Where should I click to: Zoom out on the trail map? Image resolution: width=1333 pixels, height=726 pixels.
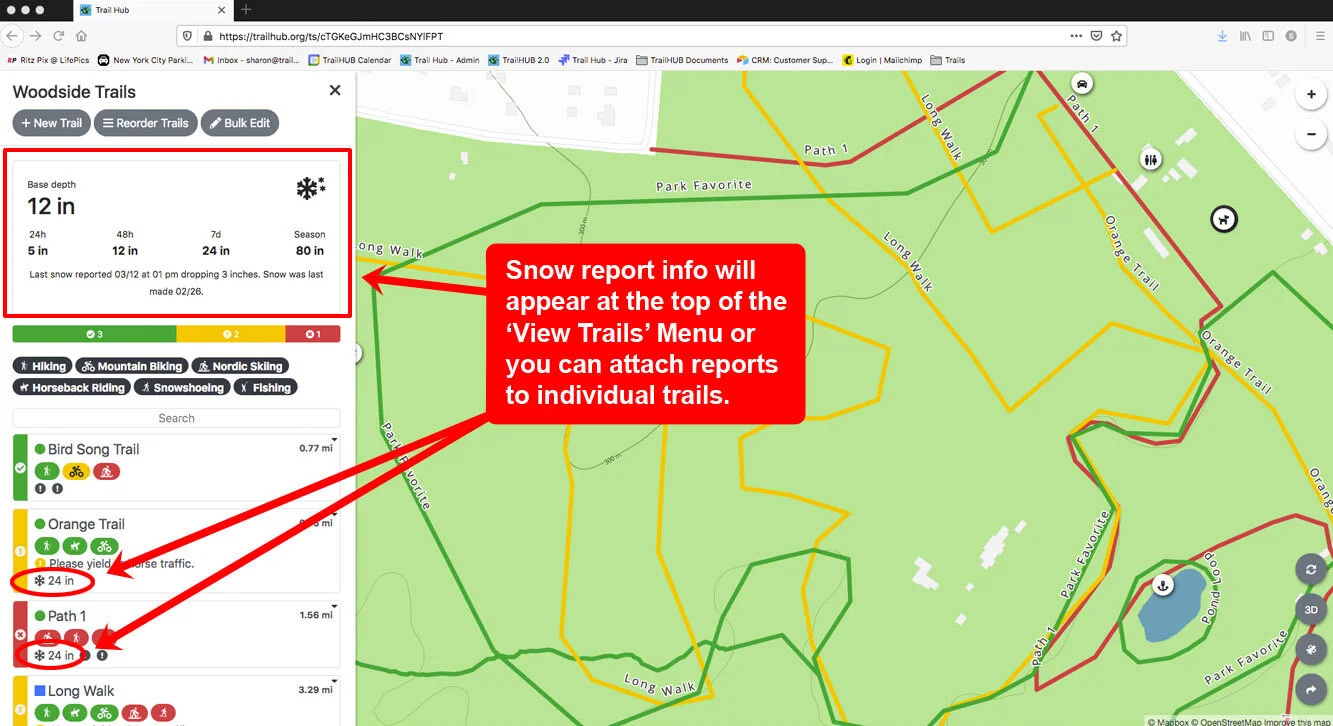tap(1310, 133)
